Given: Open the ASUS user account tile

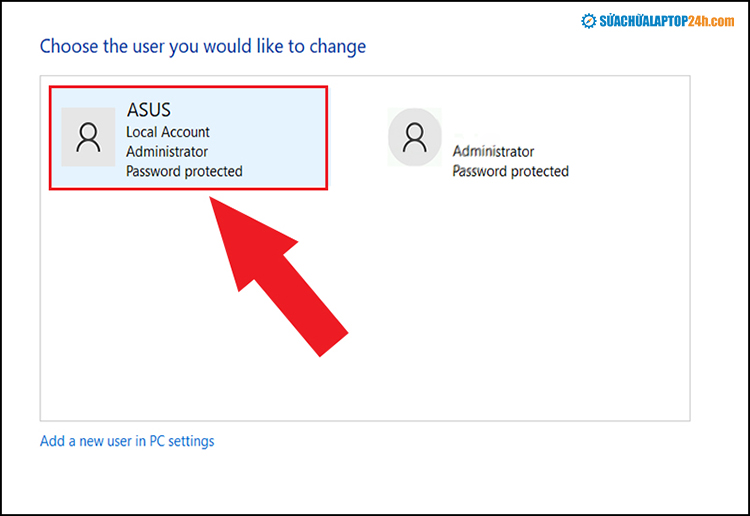Looking at the screenshot, I should [188, 138].
